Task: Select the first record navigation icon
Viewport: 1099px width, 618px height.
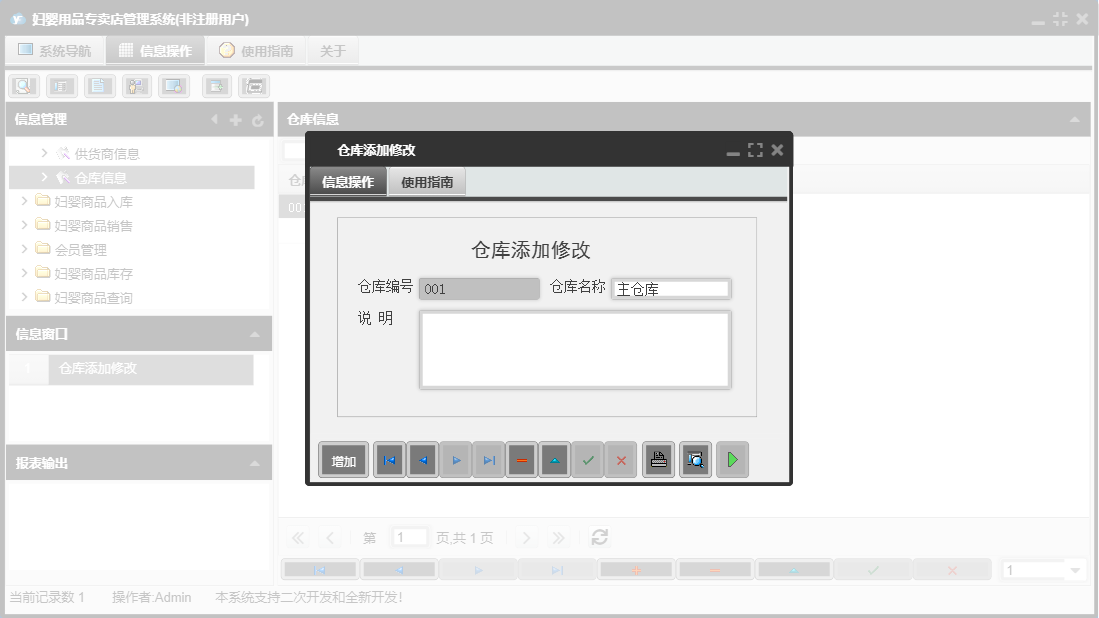Action: click(389, 459)
